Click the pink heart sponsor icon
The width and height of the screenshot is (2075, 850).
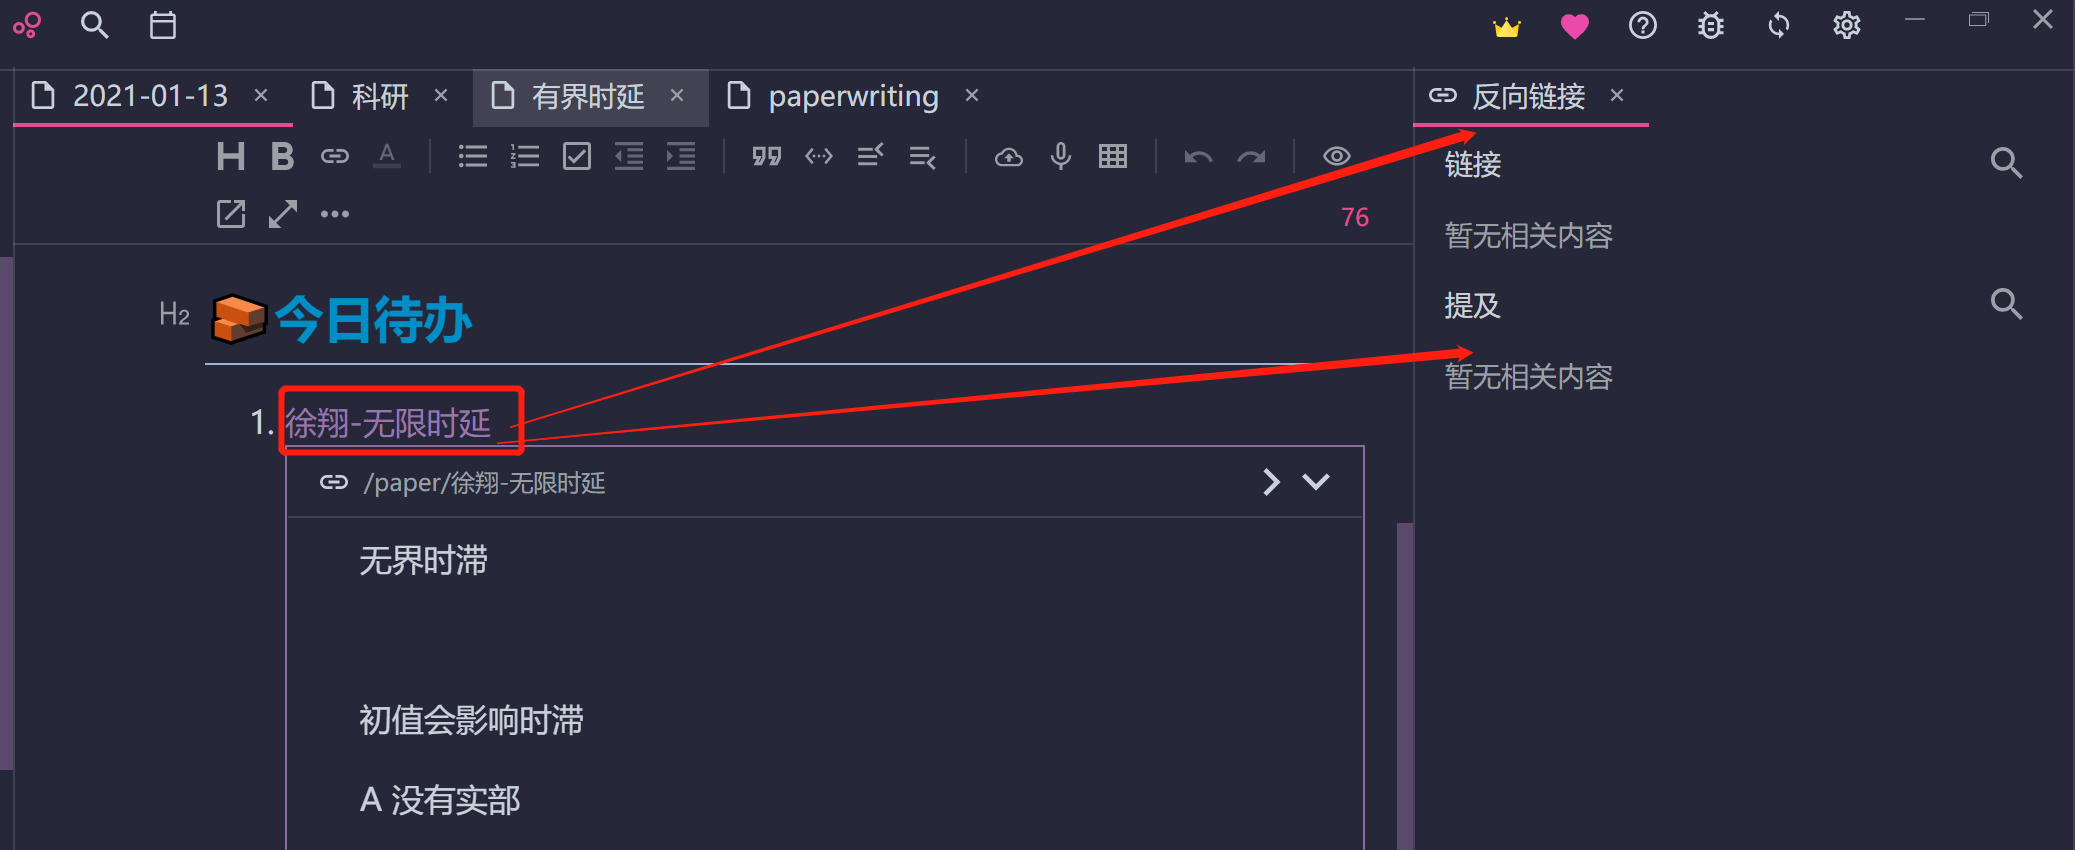point(1575,27)
